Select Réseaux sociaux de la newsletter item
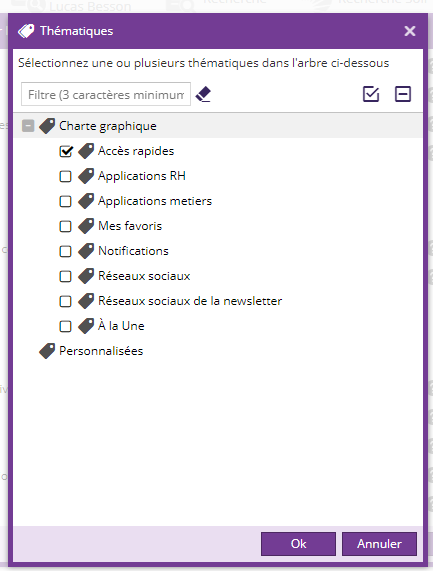The height and width of the screenshot is (571, 433). tap(190, 301)
